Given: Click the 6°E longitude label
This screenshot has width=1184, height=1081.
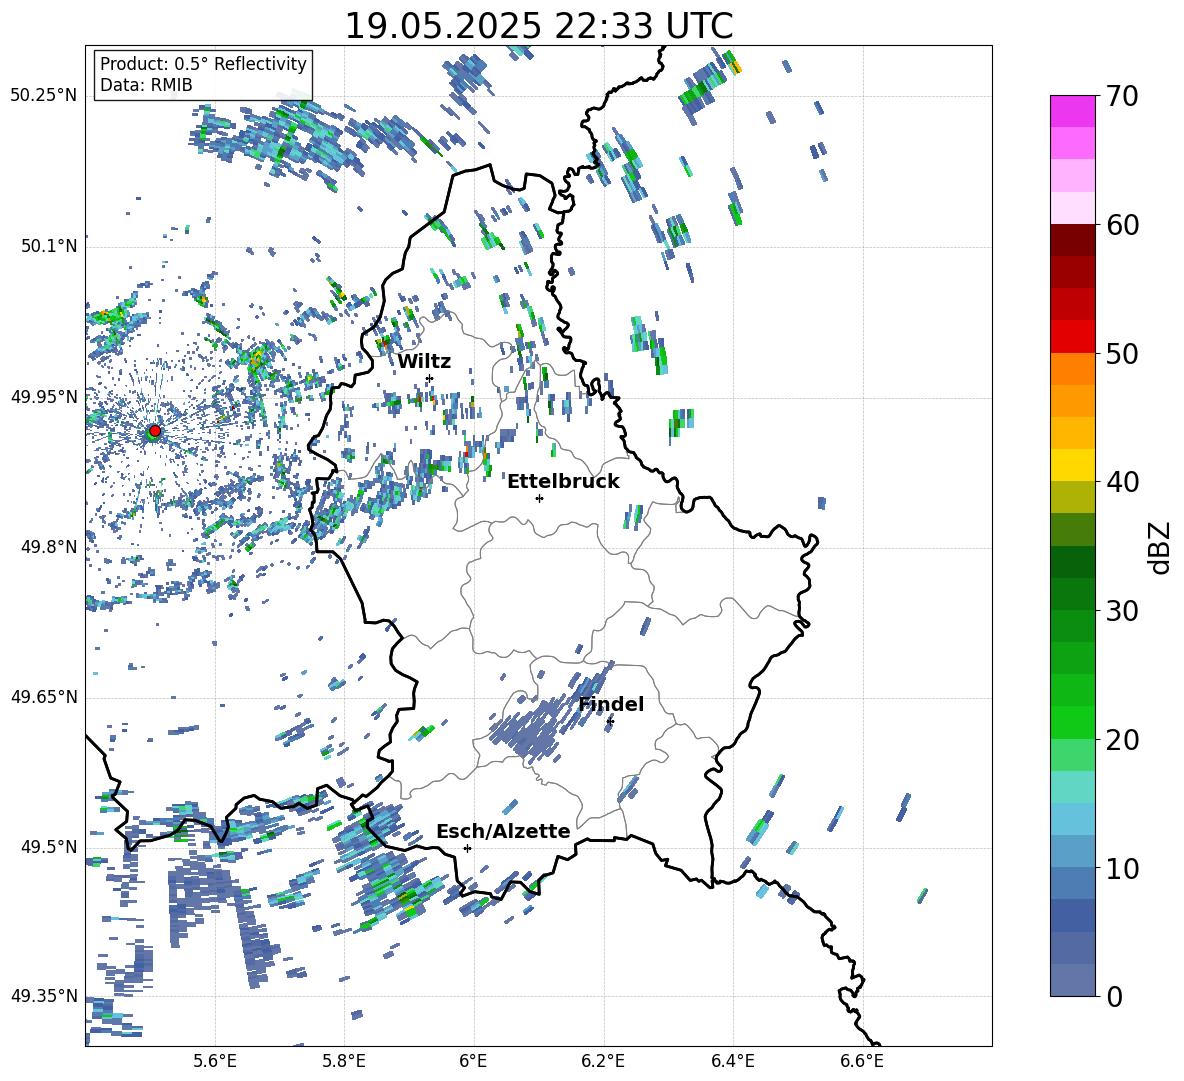Looking at the screenshot, I should [473, 1062].
